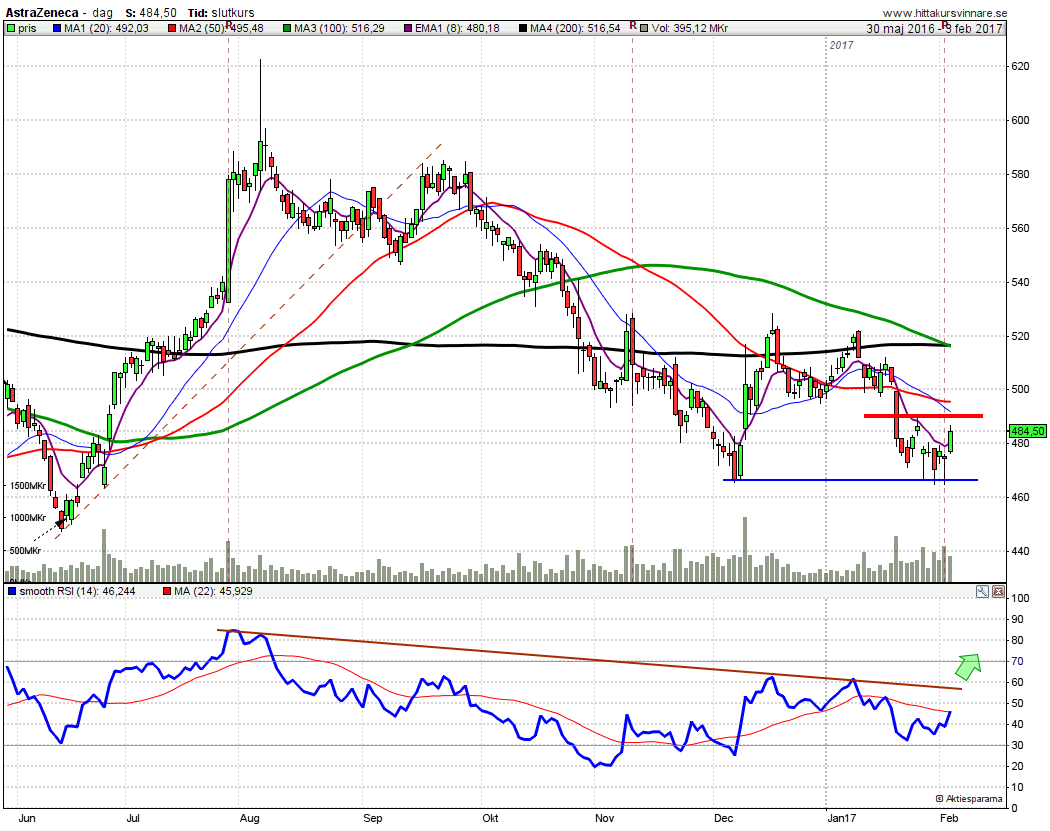Image resolution: width=1050 pixels, height=831 pixels.
Task: Click the blue smooth RSI (14) swatch
Action: click(x=11, y=591)
